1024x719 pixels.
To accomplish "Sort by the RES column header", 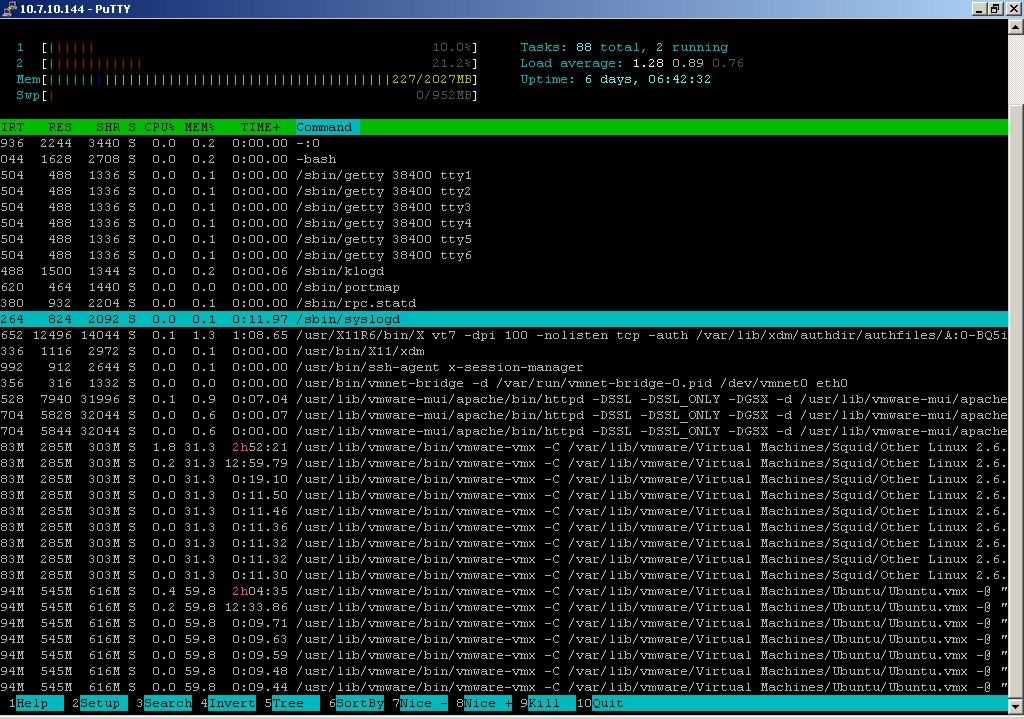I will [x=60, y=127].
